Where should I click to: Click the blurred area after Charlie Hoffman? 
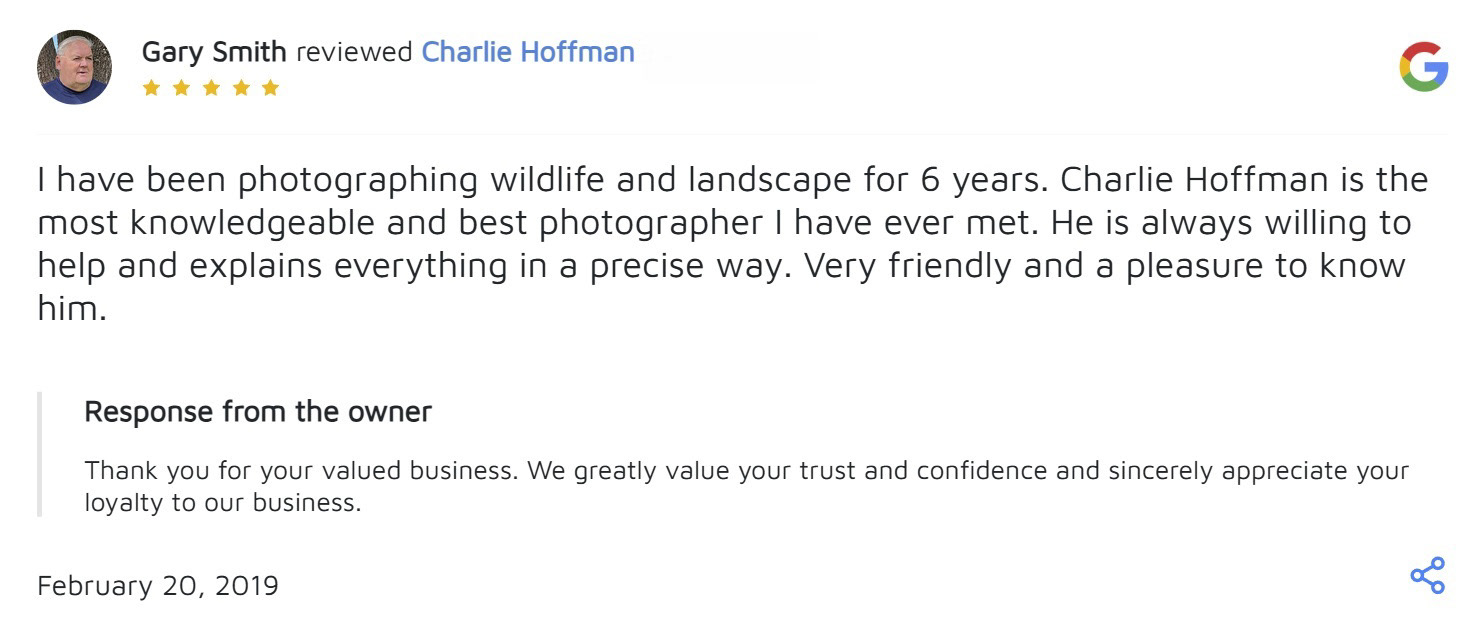730,56
